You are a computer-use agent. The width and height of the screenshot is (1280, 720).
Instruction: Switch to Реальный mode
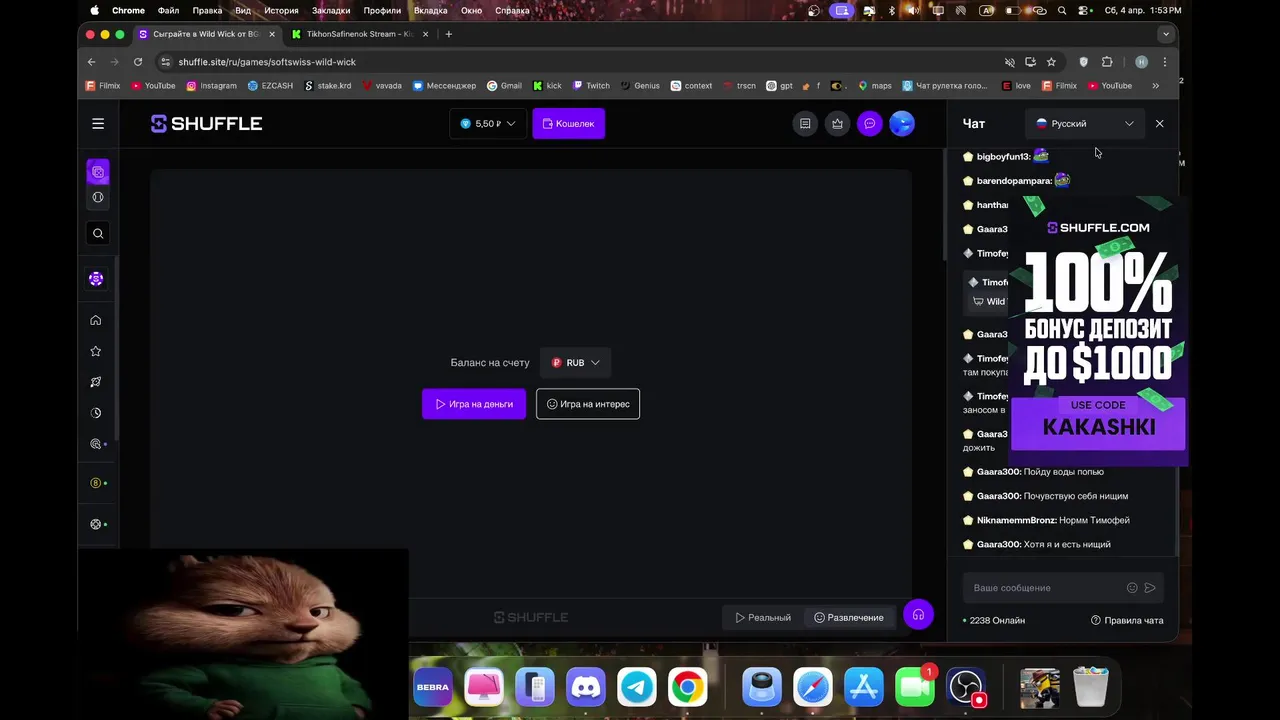point(763,617)
